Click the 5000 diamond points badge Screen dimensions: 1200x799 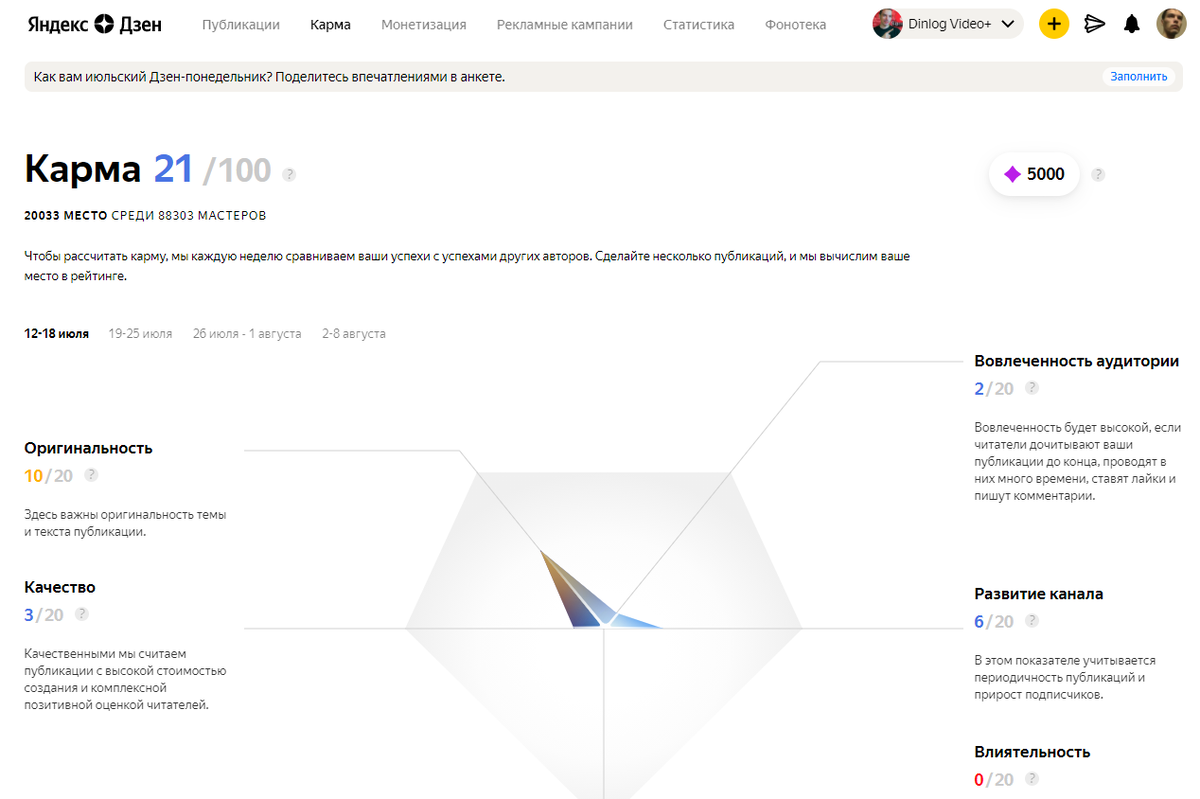tap(1035, 174)
